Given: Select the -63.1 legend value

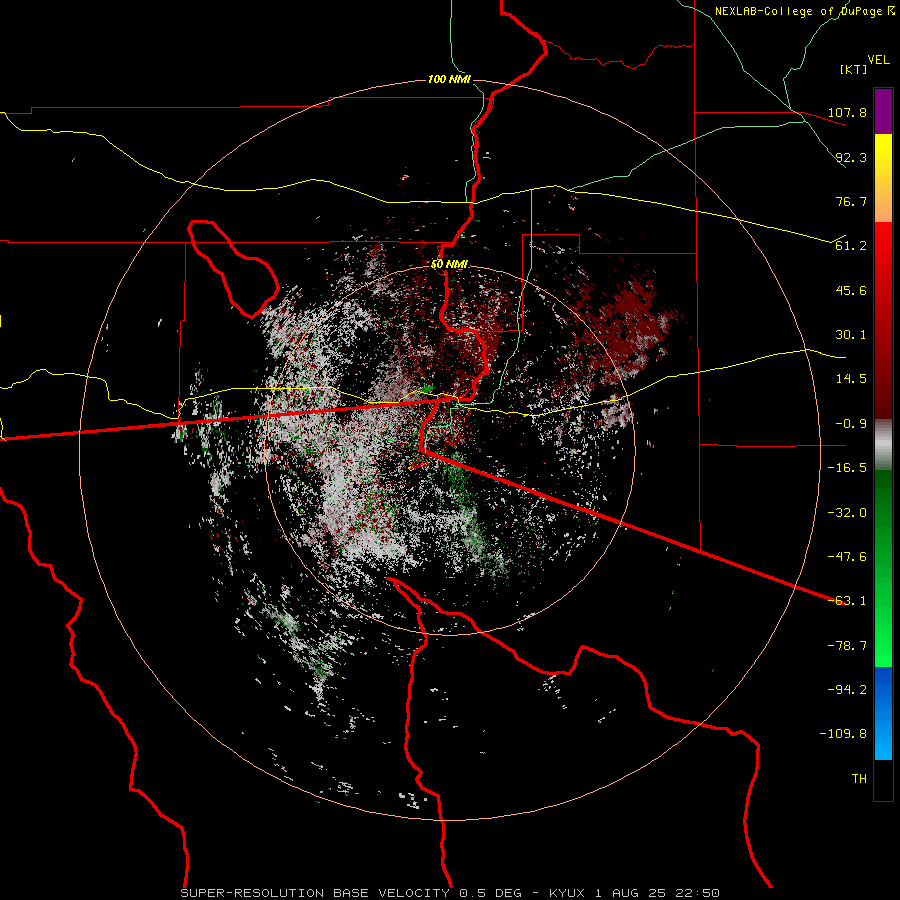Looking at the screenshot, I should tap(847, 601).
